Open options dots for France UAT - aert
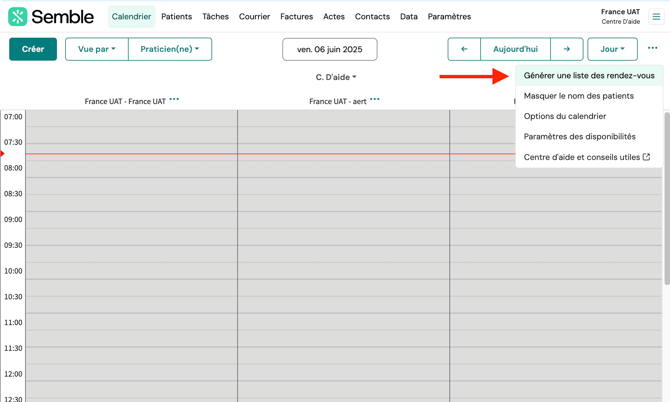This screenshot has width=670, height=402. tap(375, 100)
